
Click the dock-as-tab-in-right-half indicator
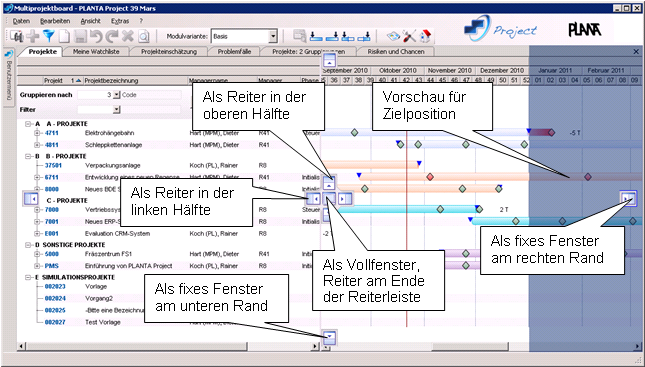(x=345, y=199)
